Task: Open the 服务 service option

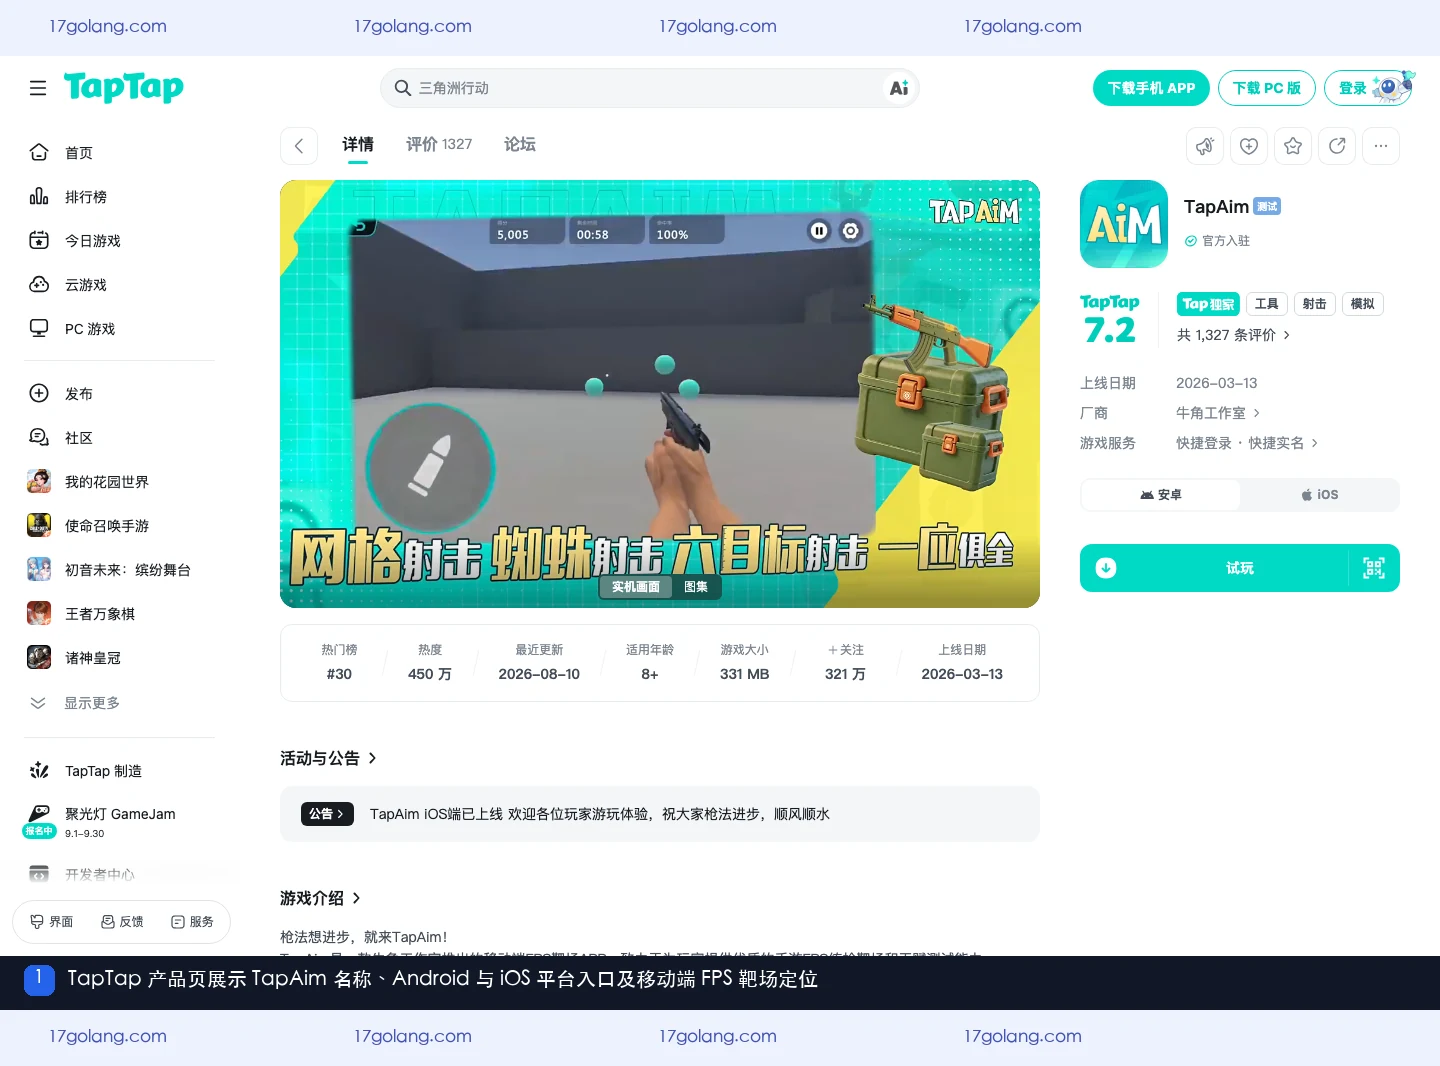Action: point(192,922)
